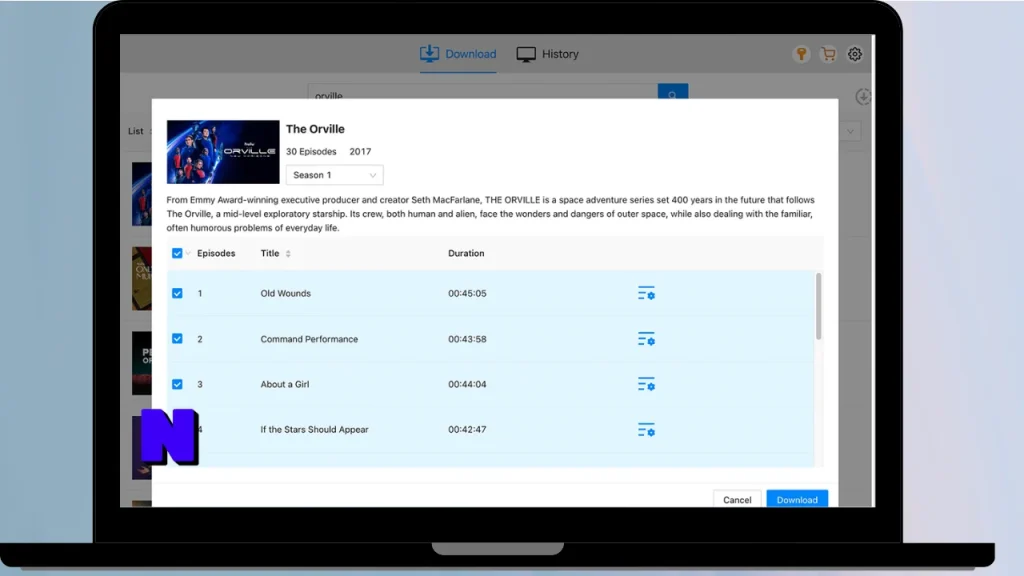Click the episode list scrollbar
This screenshot has height=576, width=1024.
tap(818, 306)
